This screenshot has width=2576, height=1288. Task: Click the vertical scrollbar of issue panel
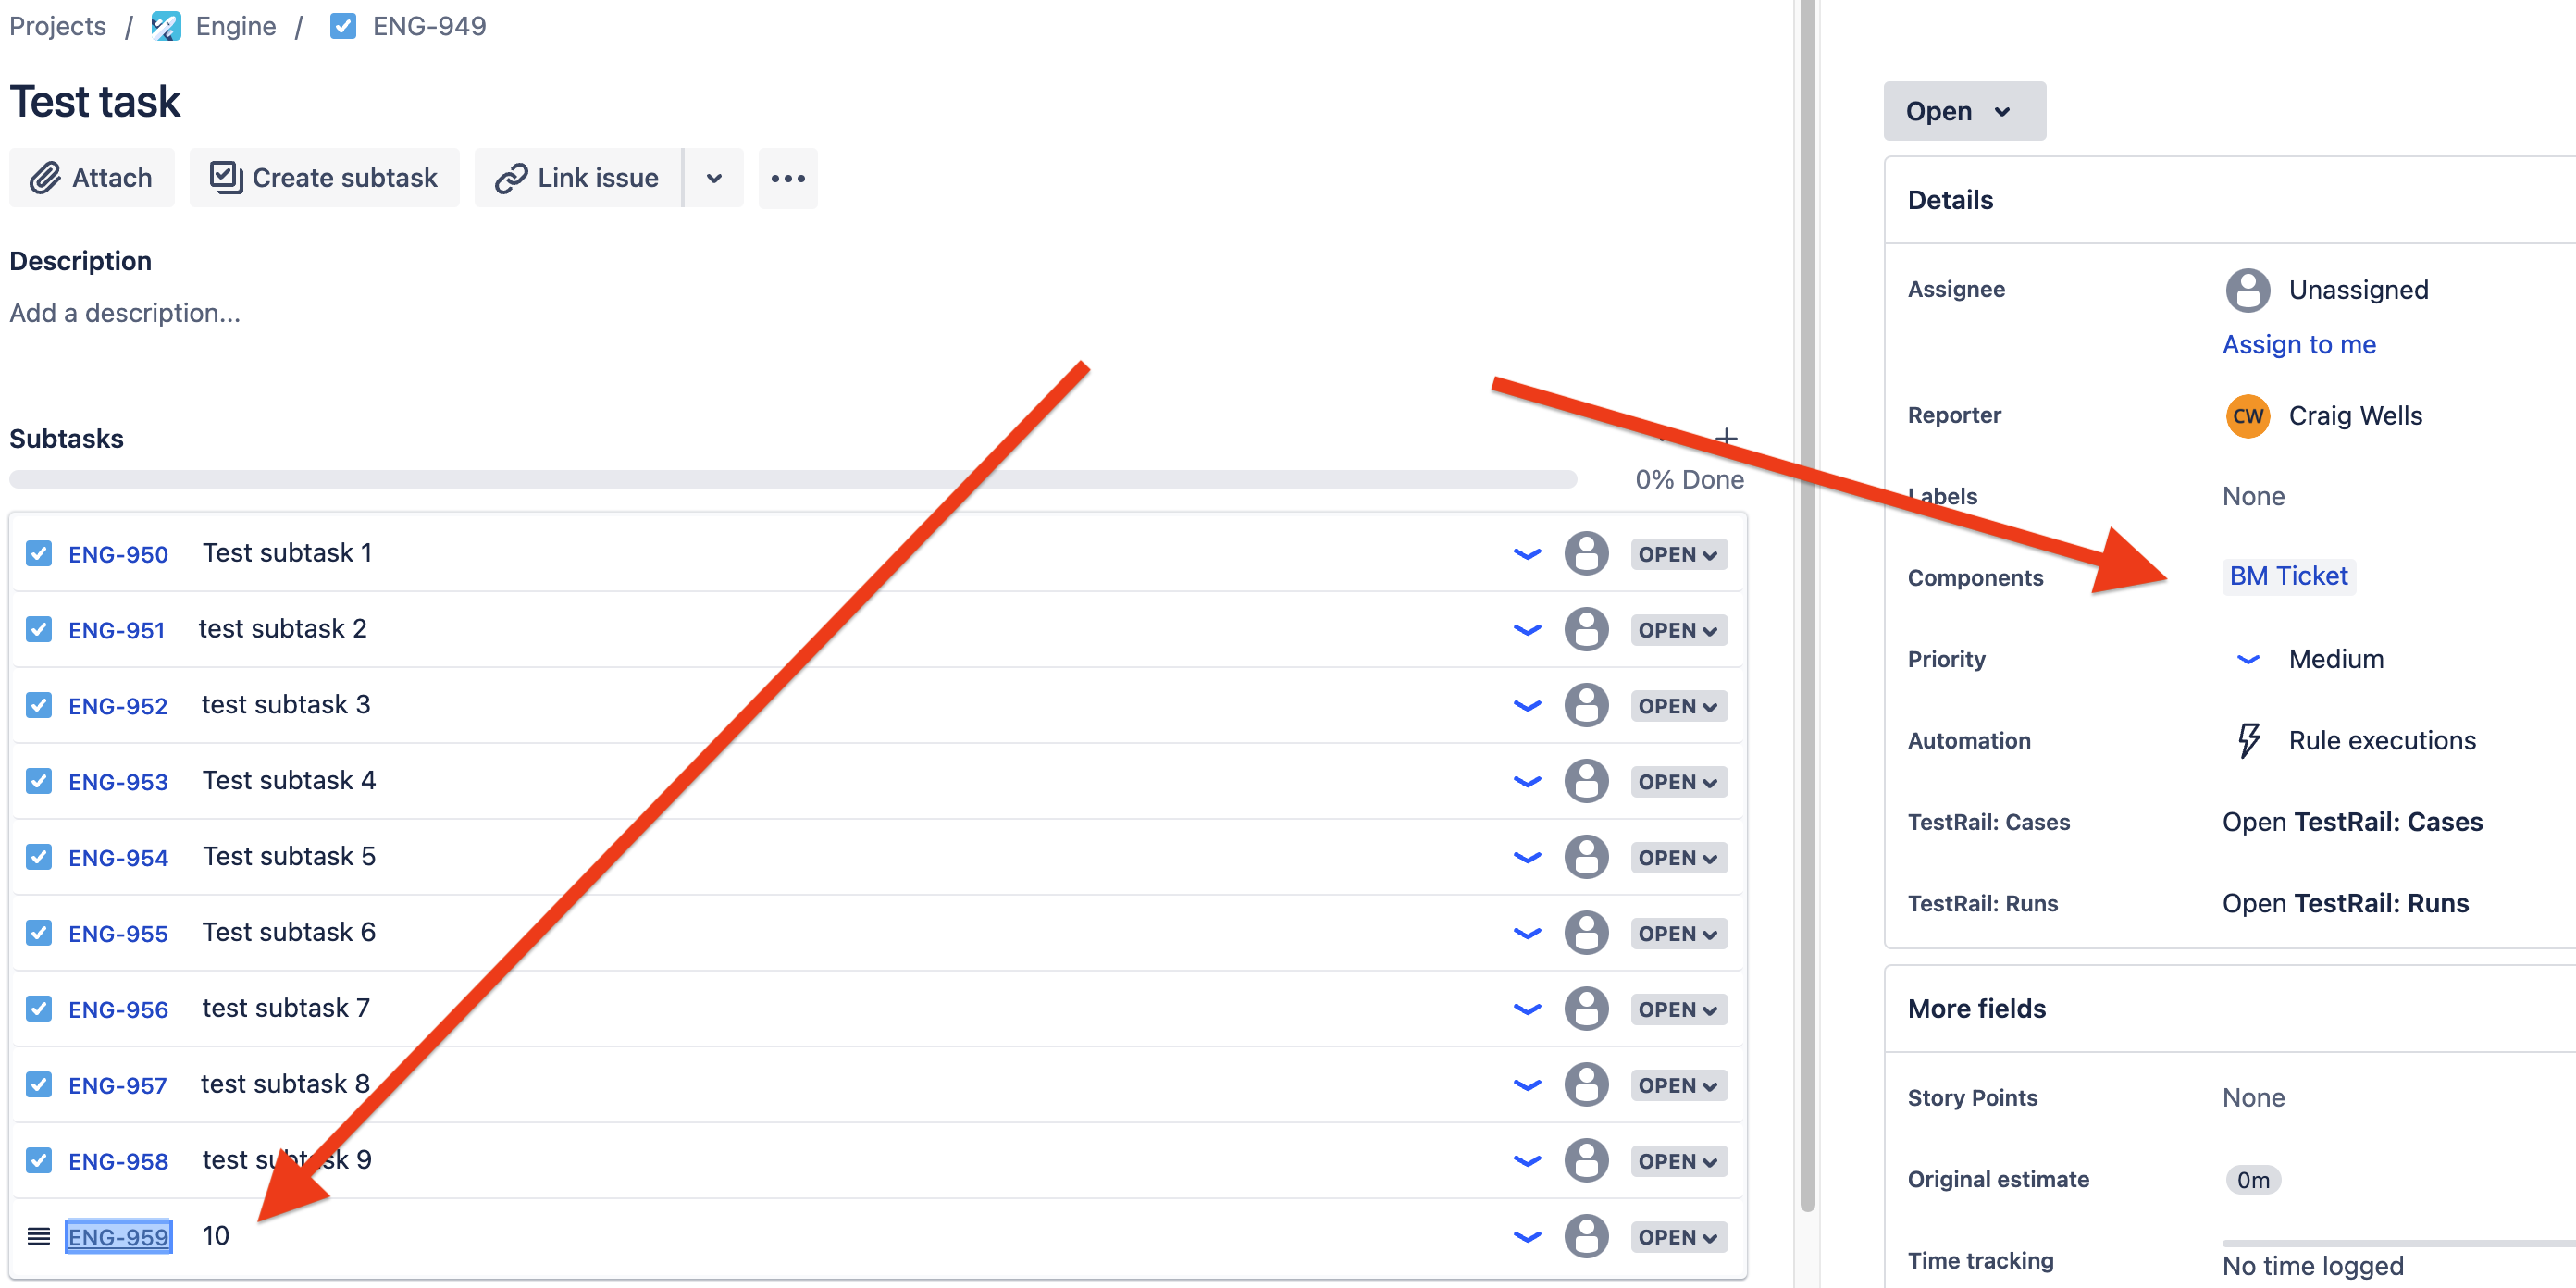1807,605
